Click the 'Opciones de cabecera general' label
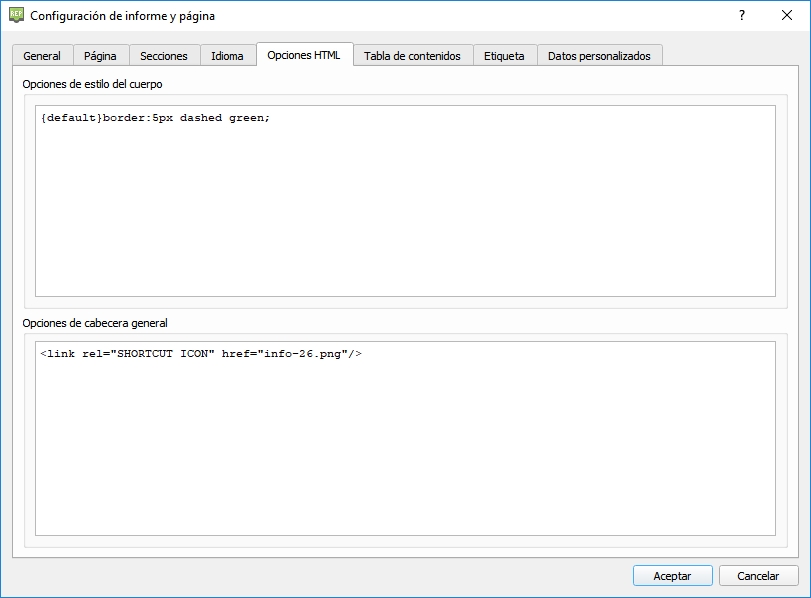The image size is (811, 598). [95, 323]
